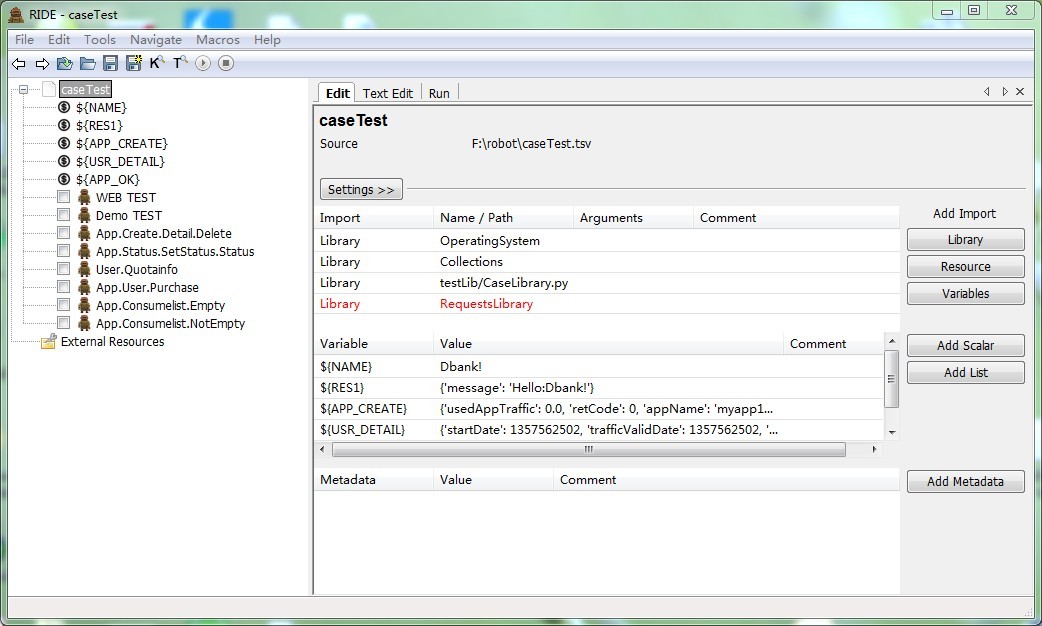Click the Save All toolbar icon
Screen dimensions: 1042x626
click(133, 64)
